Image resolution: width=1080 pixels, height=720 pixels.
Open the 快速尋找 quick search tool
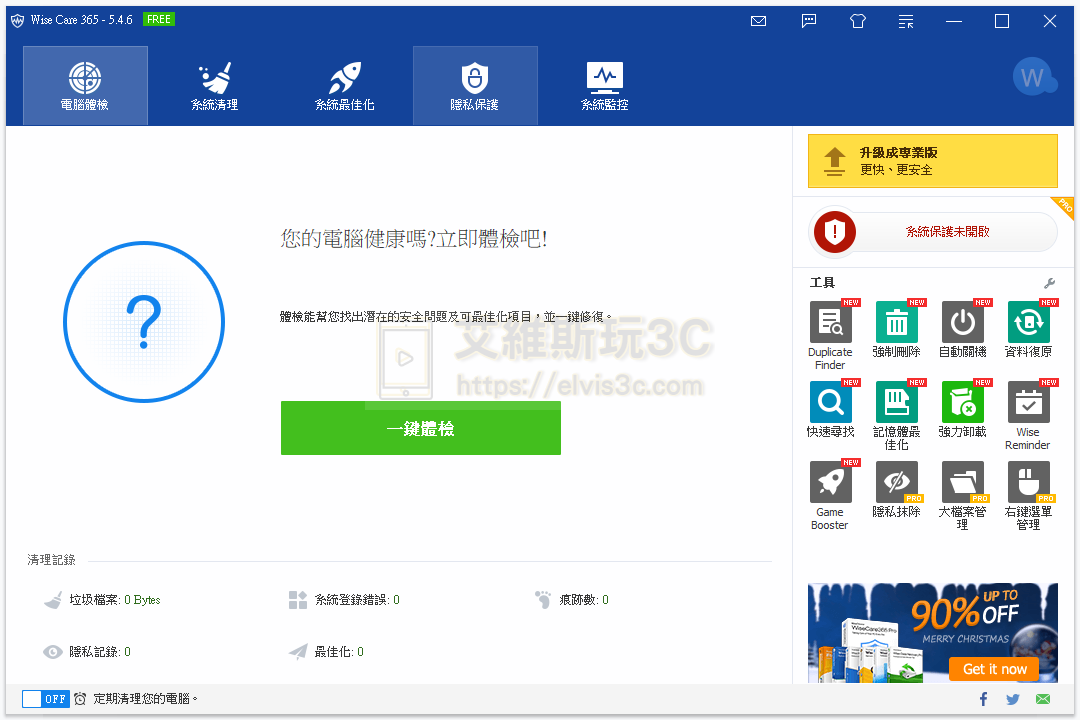[829, 403]
